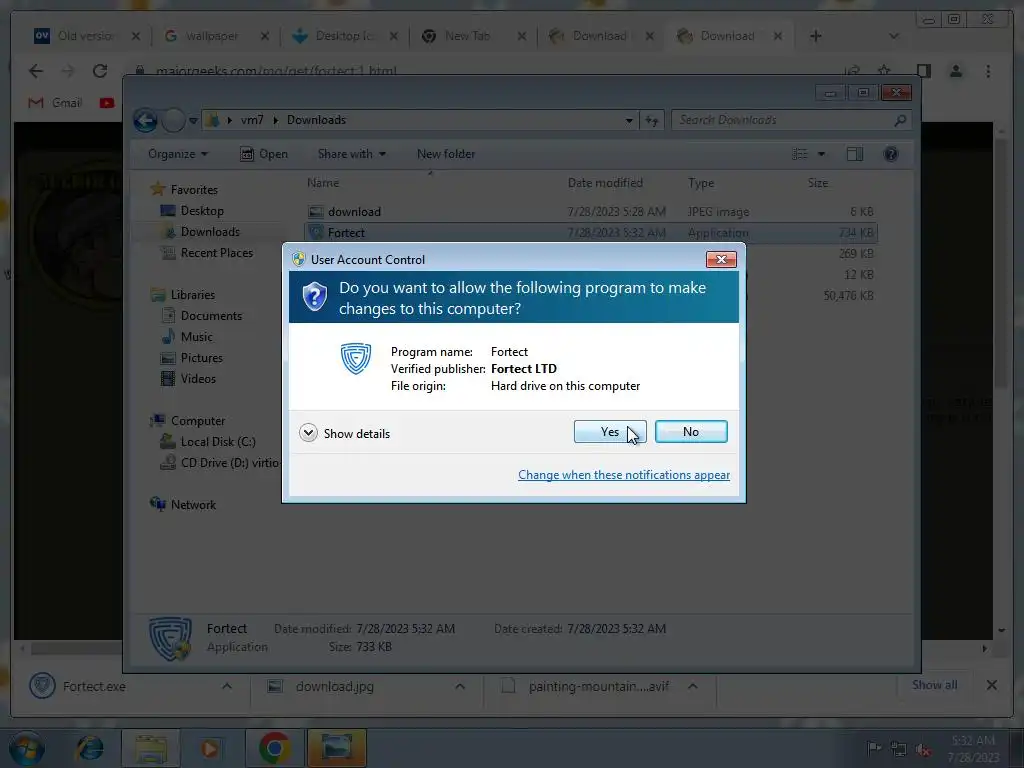
Task: Open Chrome side panel icon
Action: point(923,71)
